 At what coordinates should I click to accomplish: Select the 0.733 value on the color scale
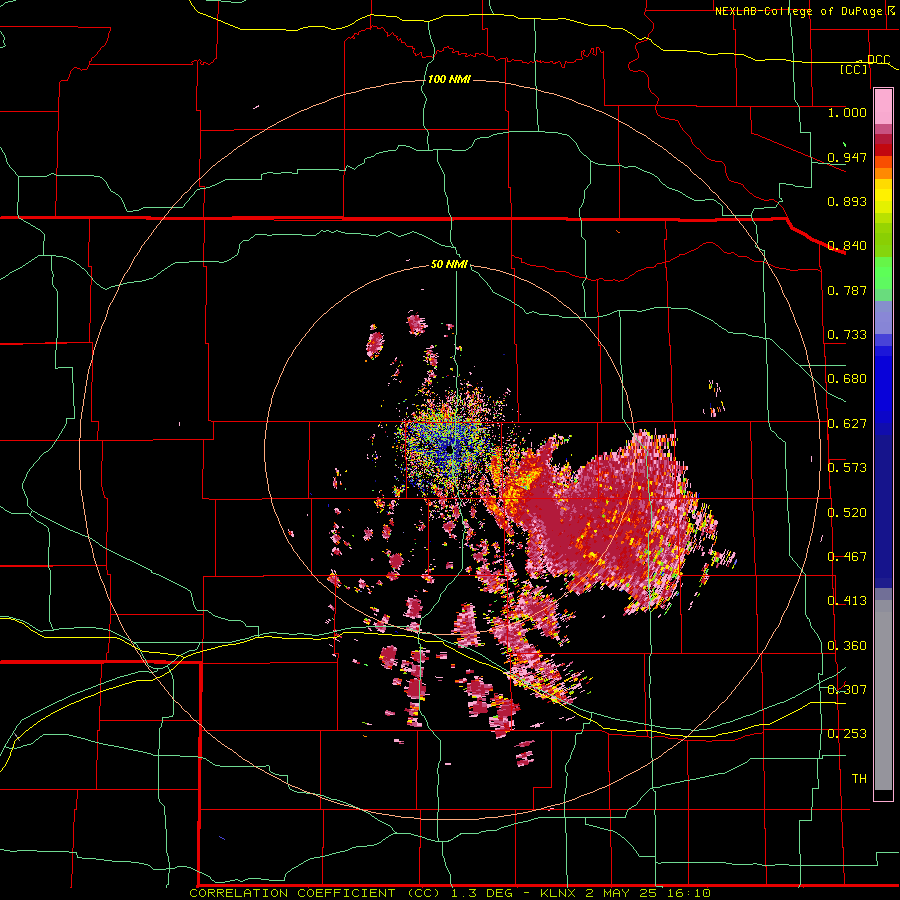pyautogui.click(x=847, y=335)
